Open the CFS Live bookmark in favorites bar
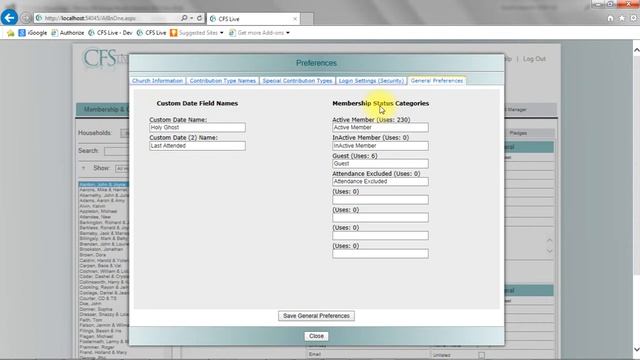The width and height of the screenshot is (640, 360). pos(151,33)
